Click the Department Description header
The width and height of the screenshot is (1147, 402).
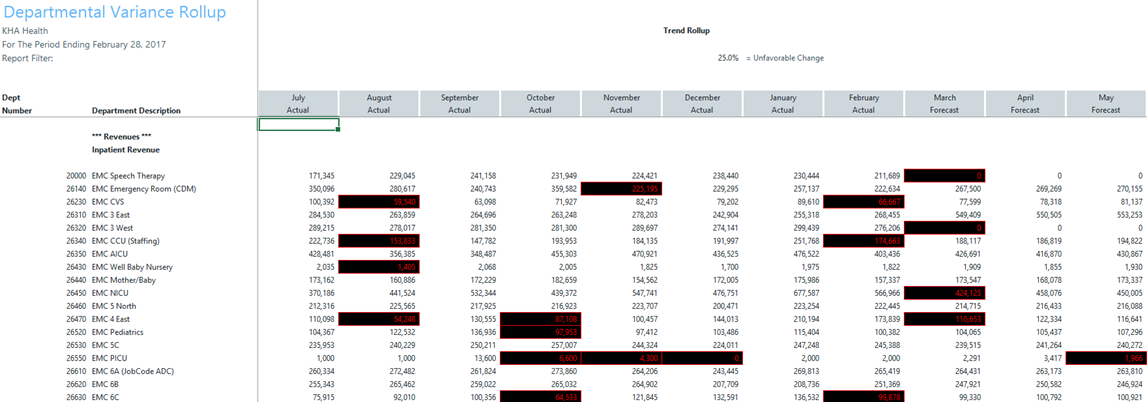136,111
